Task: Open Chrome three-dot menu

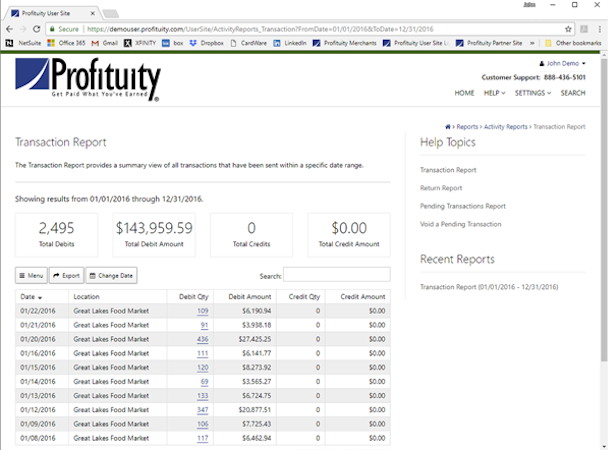Action: pos(600,29)
